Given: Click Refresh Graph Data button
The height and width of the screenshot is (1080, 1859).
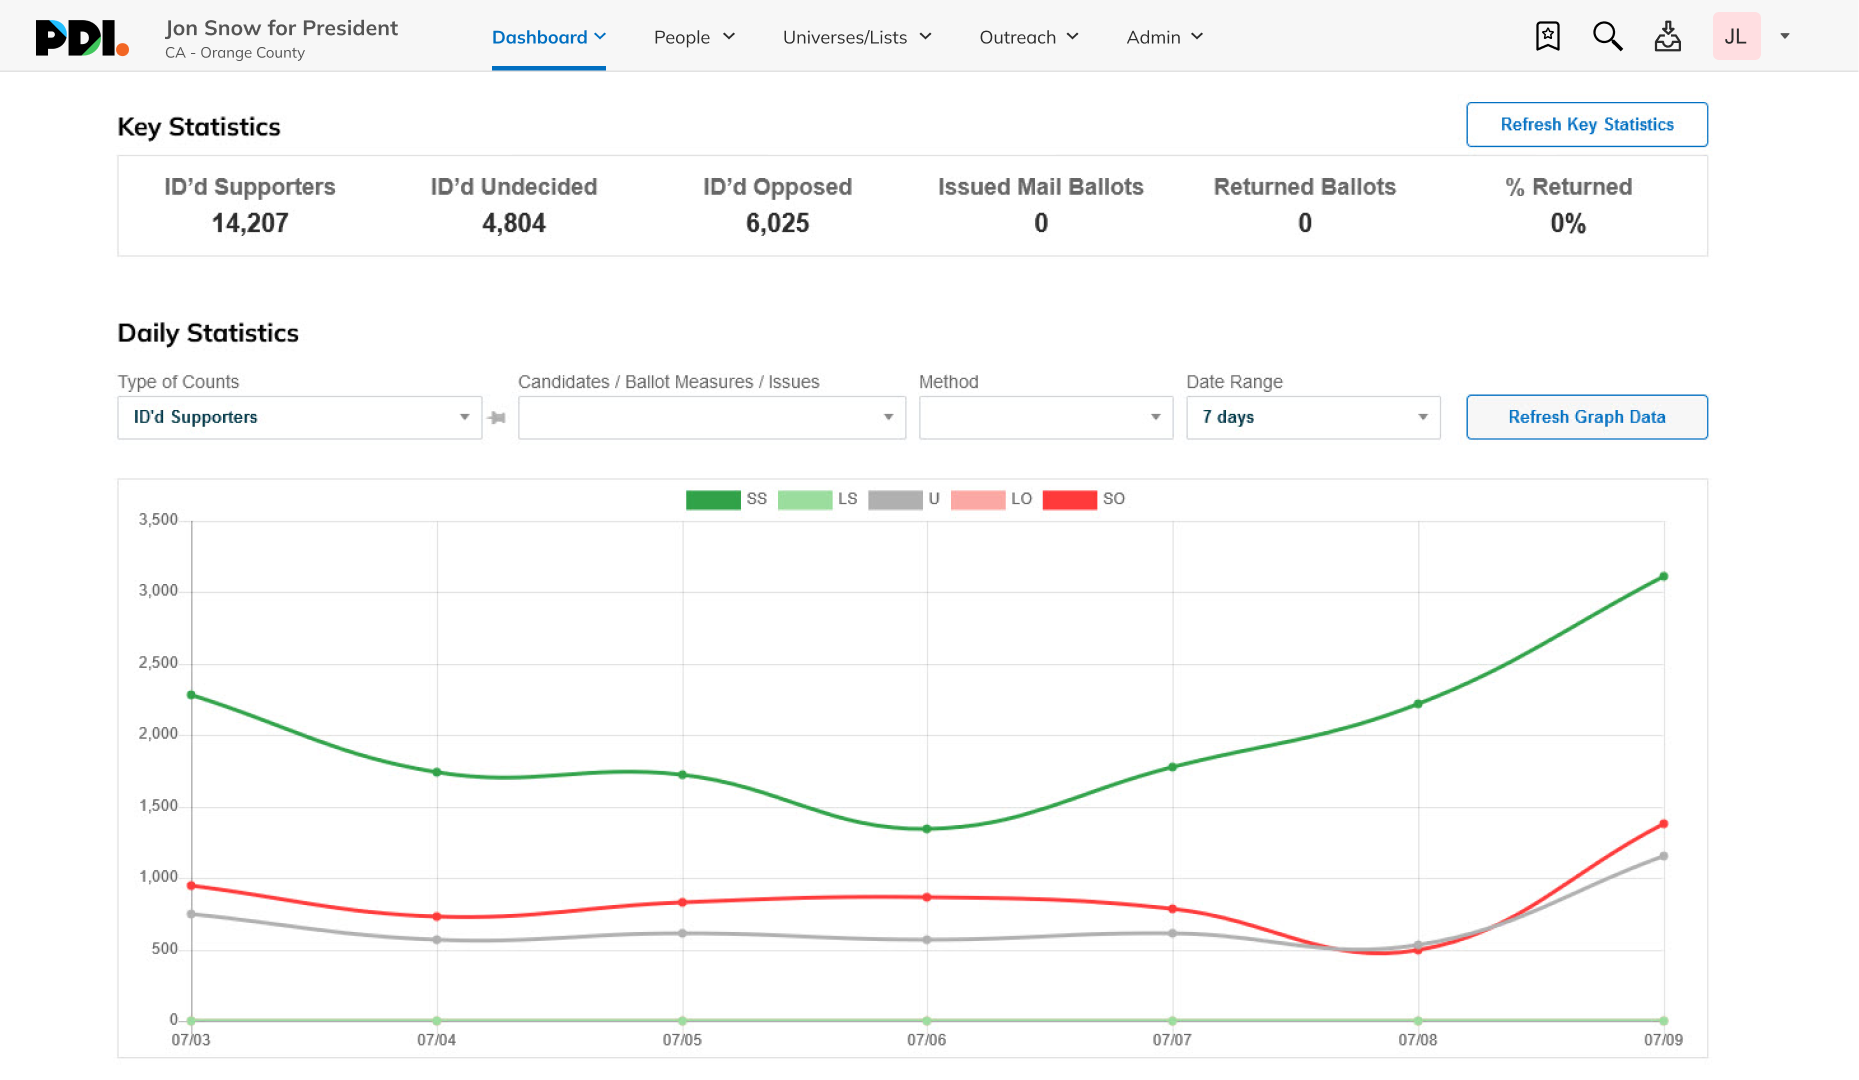Looking at the screenshot, I should (x=1587, y=417).
